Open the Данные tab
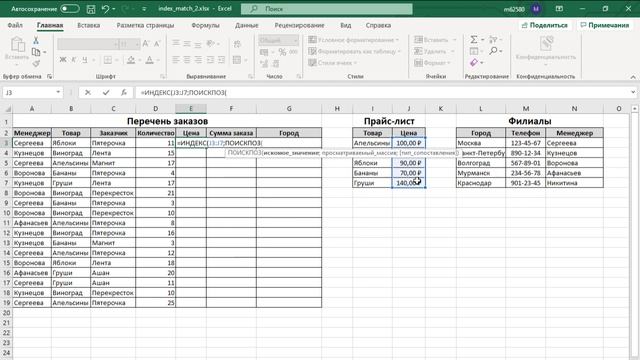Viewport: 640px width, 360px height. tap(247, 25)
